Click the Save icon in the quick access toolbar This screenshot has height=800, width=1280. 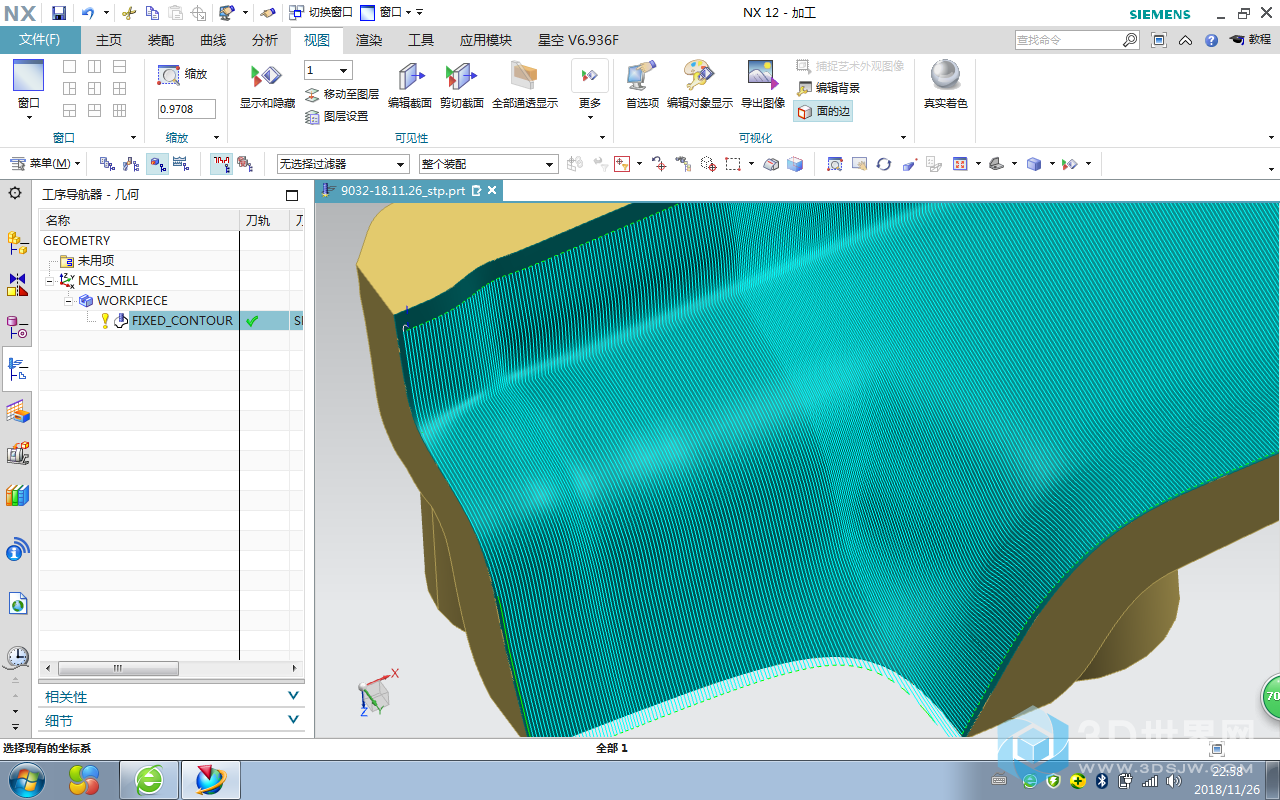click(59, 13)
